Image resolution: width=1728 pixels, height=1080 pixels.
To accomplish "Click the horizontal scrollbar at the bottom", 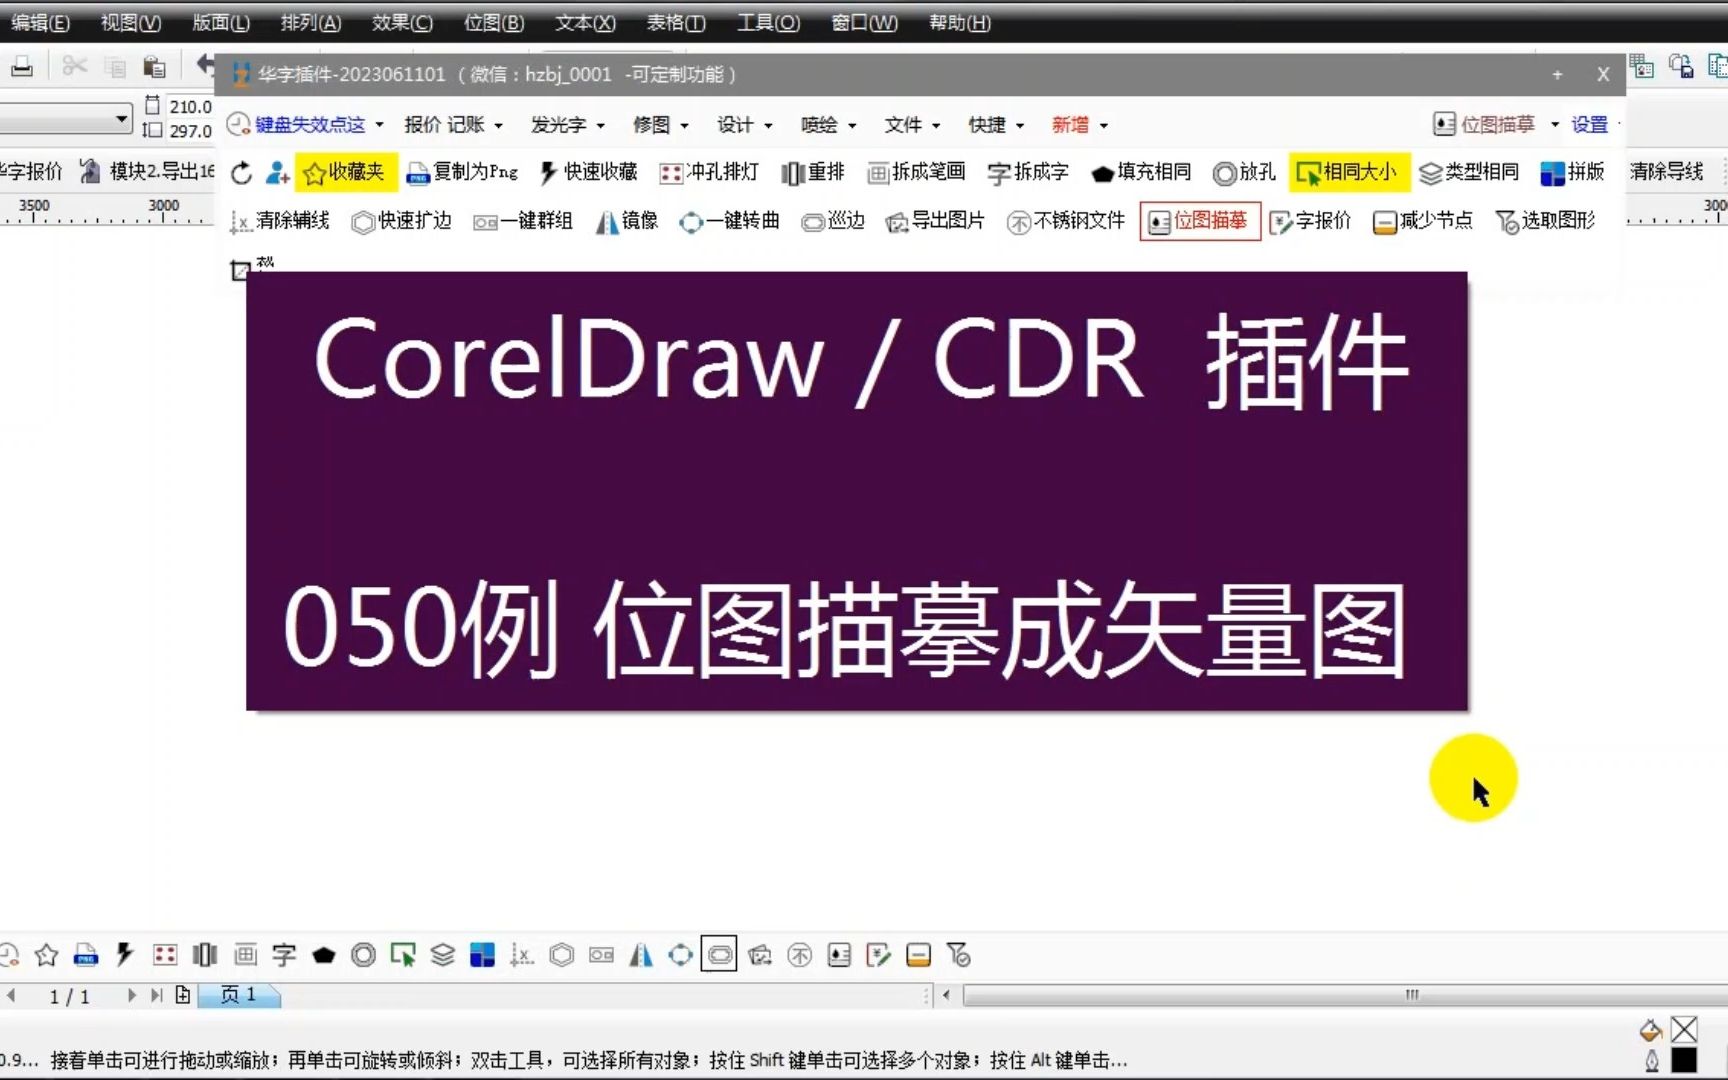I will 1410,996.
